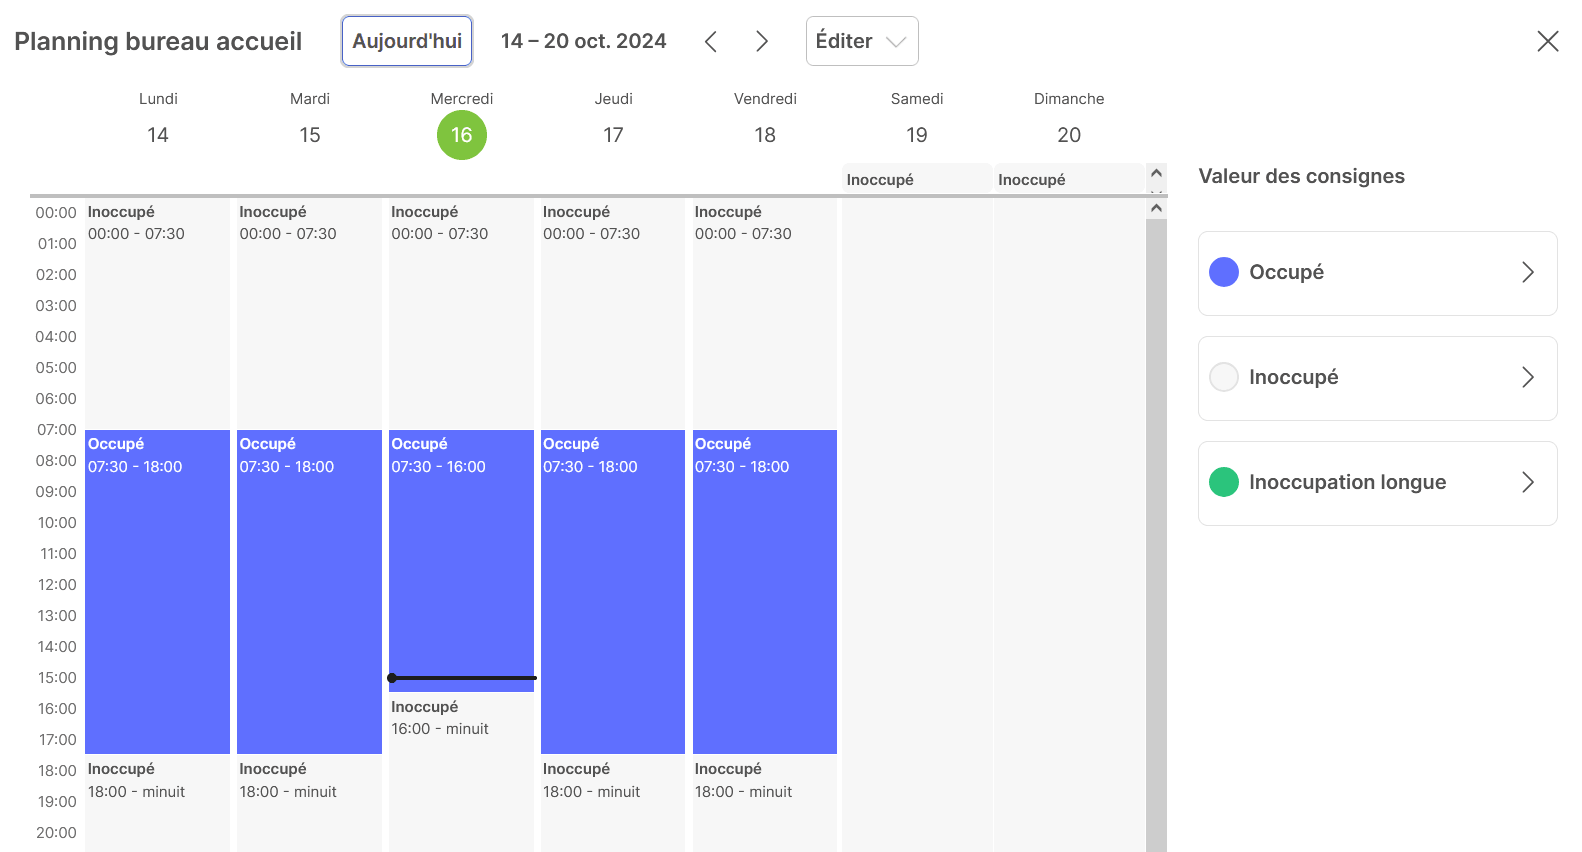The height and width of the screenshot is (852, 1582).
Task: Click the Samedi all-day Inoccupé entry
Action: 916,180
